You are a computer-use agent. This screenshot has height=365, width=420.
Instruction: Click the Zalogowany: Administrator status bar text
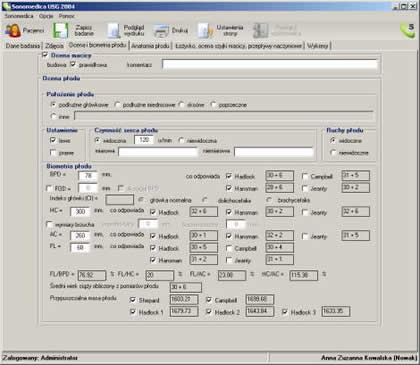(x=40, y=358)
